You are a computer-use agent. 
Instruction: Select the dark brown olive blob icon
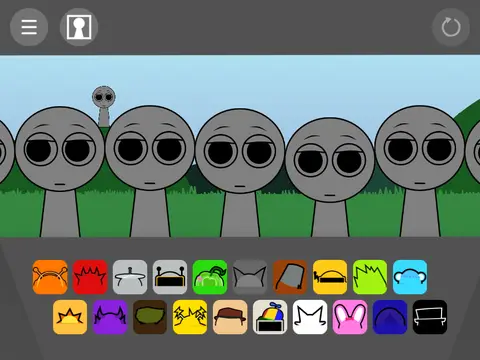pyautogui.click(x=150, y=317)
